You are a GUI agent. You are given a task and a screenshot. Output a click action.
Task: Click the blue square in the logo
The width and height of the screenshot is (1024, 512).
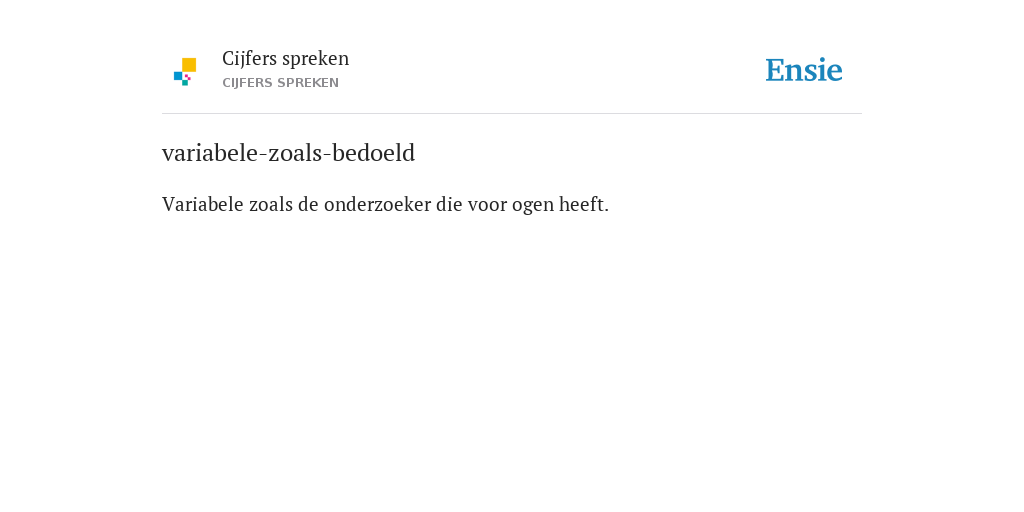pos(178,76)
